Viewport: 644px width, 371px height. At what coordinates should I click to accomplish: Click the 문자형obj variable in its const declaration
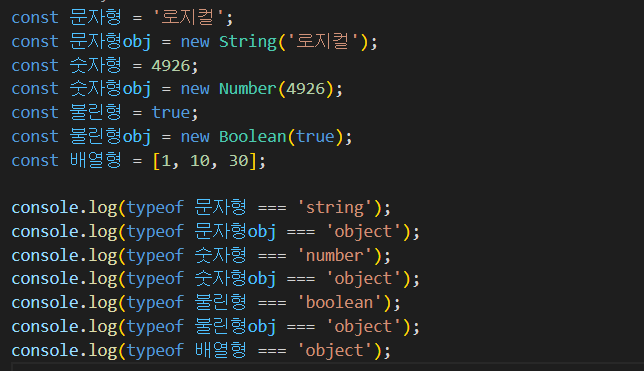(x=110, y=41)
